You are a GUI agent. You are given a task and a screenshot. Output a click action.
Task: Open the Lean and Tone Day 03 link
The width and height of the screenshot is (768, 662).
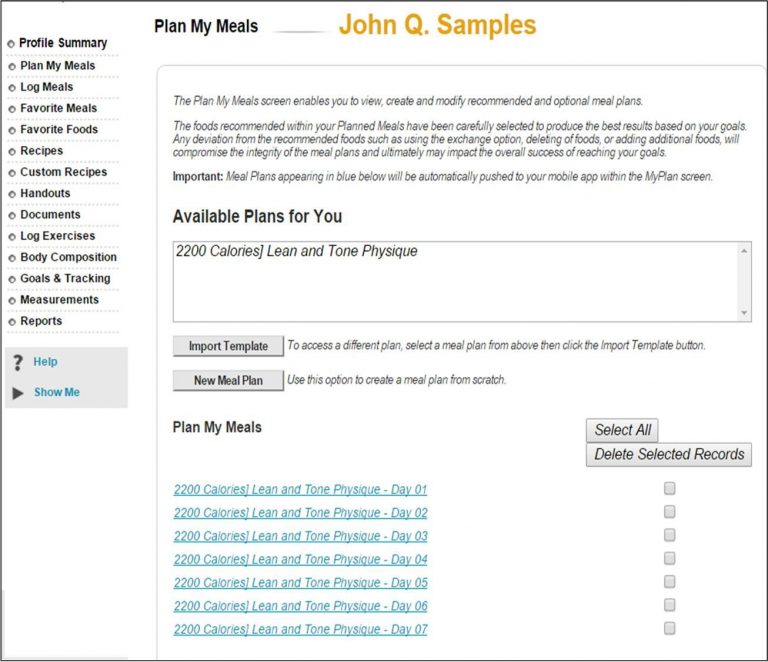pyautogui.click(x=300, y=536)
